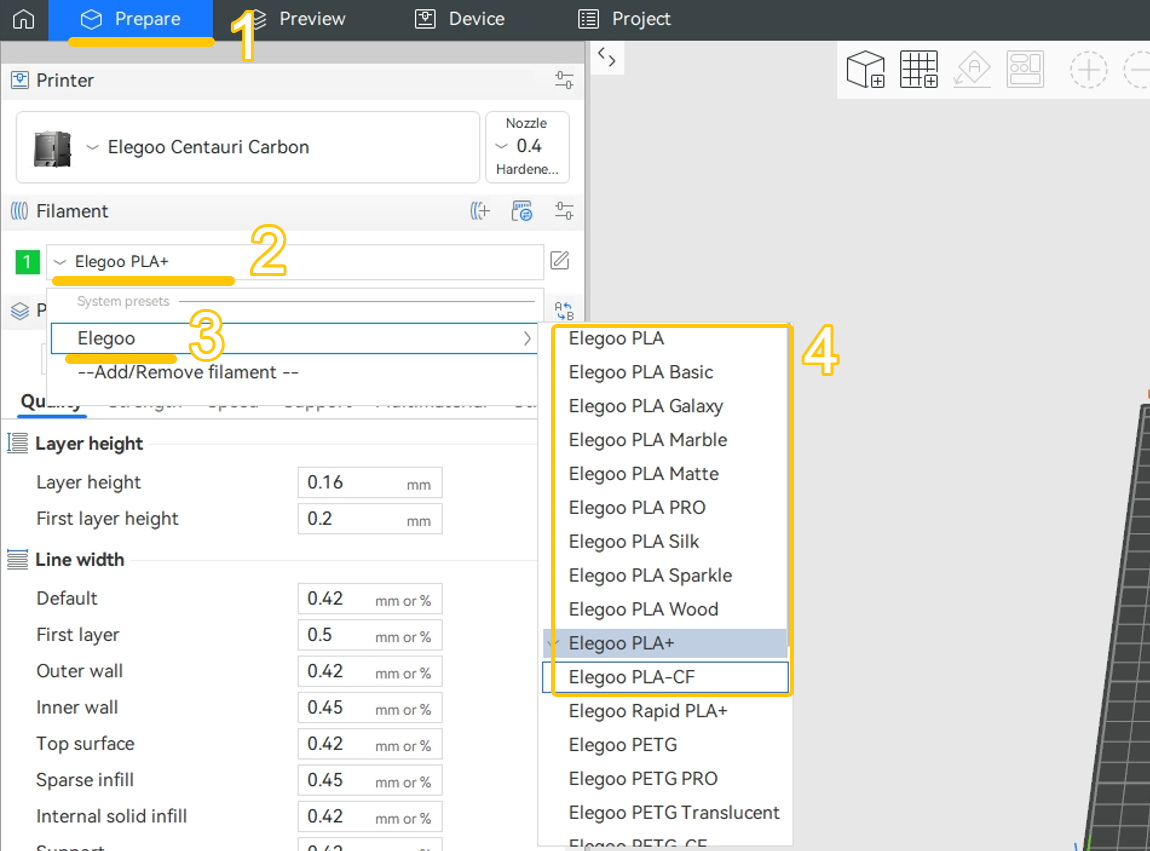Image resolution: width=1150 pixels, height=851 pixels.
Task: Click the auto orient icon
Action: pos(972,70)
